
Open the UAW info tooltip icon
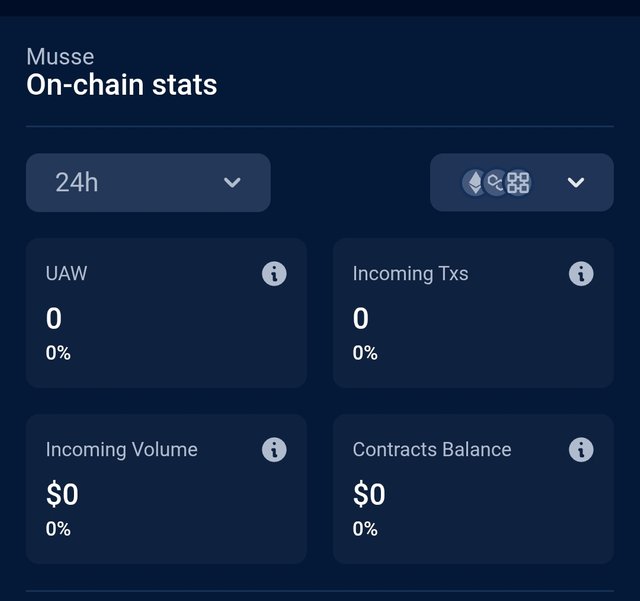point(274,273)
